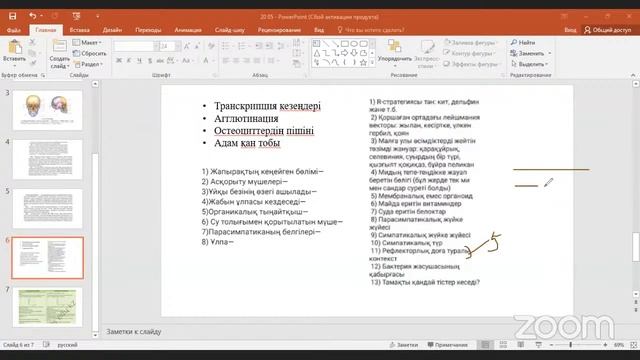Click the Общий доступ share button
This screenshot has height=360, width=640.
coord(608,30)
